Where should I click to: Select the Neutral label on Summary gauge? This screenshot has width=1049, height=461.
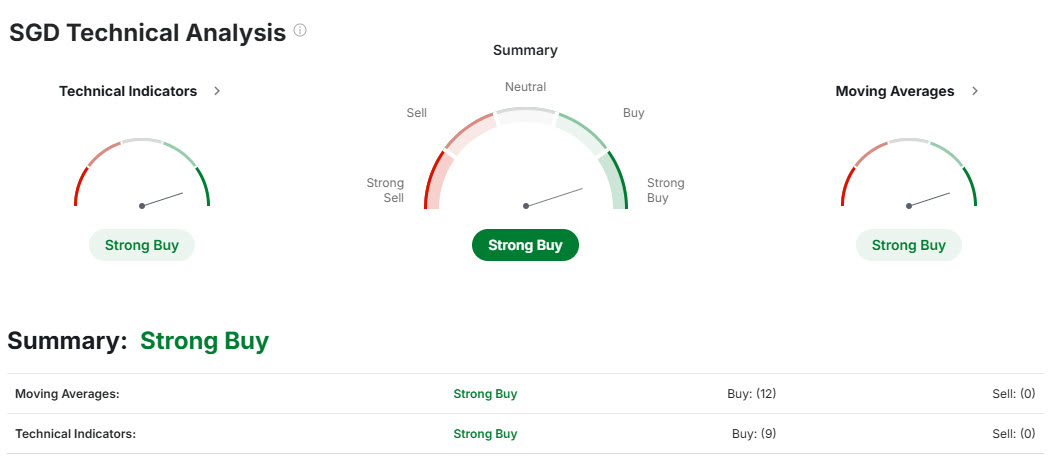point(525,87)
